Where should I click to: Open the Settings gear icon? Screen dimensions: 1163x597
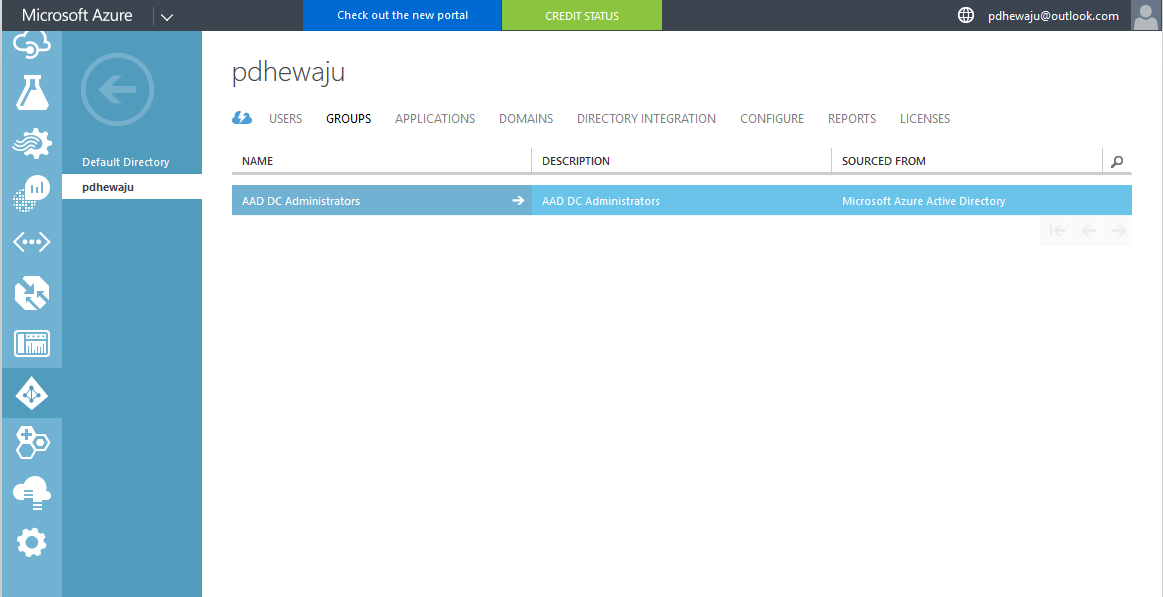pos(32,544)
